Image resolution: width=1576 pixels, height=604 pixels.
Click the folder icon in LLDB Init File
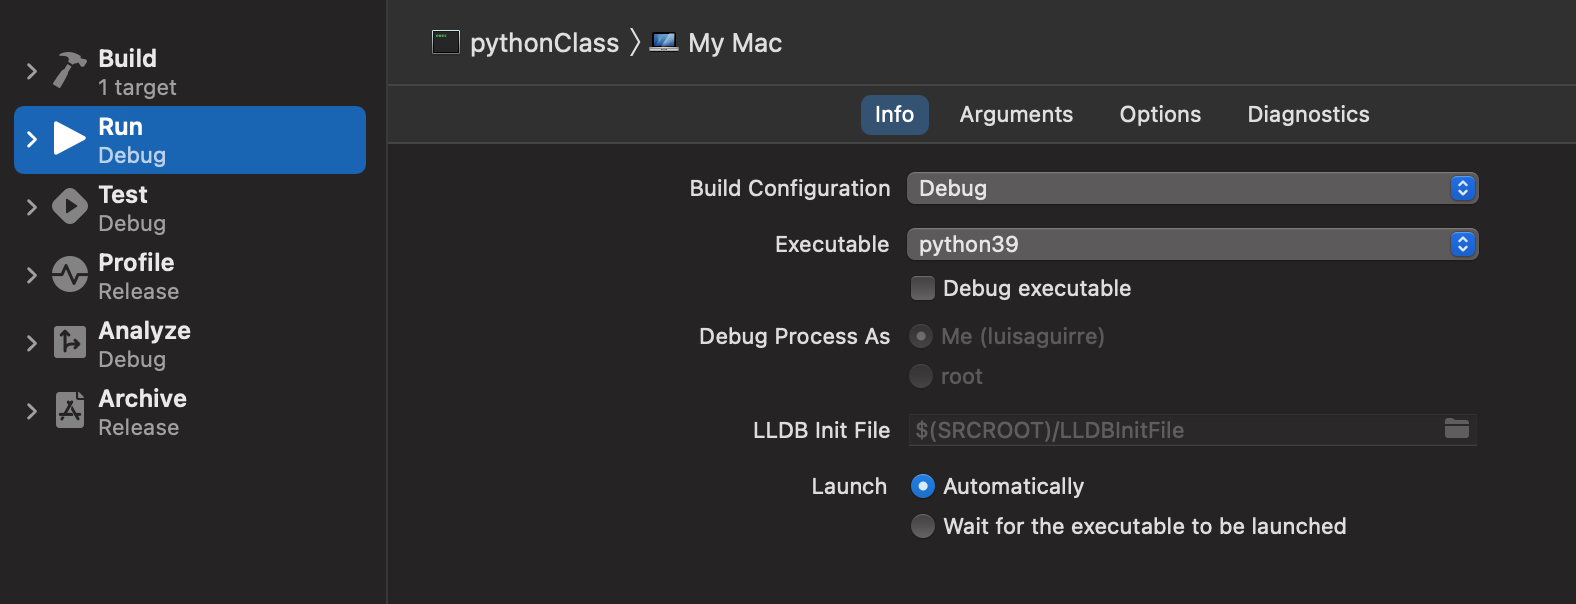1456,429
